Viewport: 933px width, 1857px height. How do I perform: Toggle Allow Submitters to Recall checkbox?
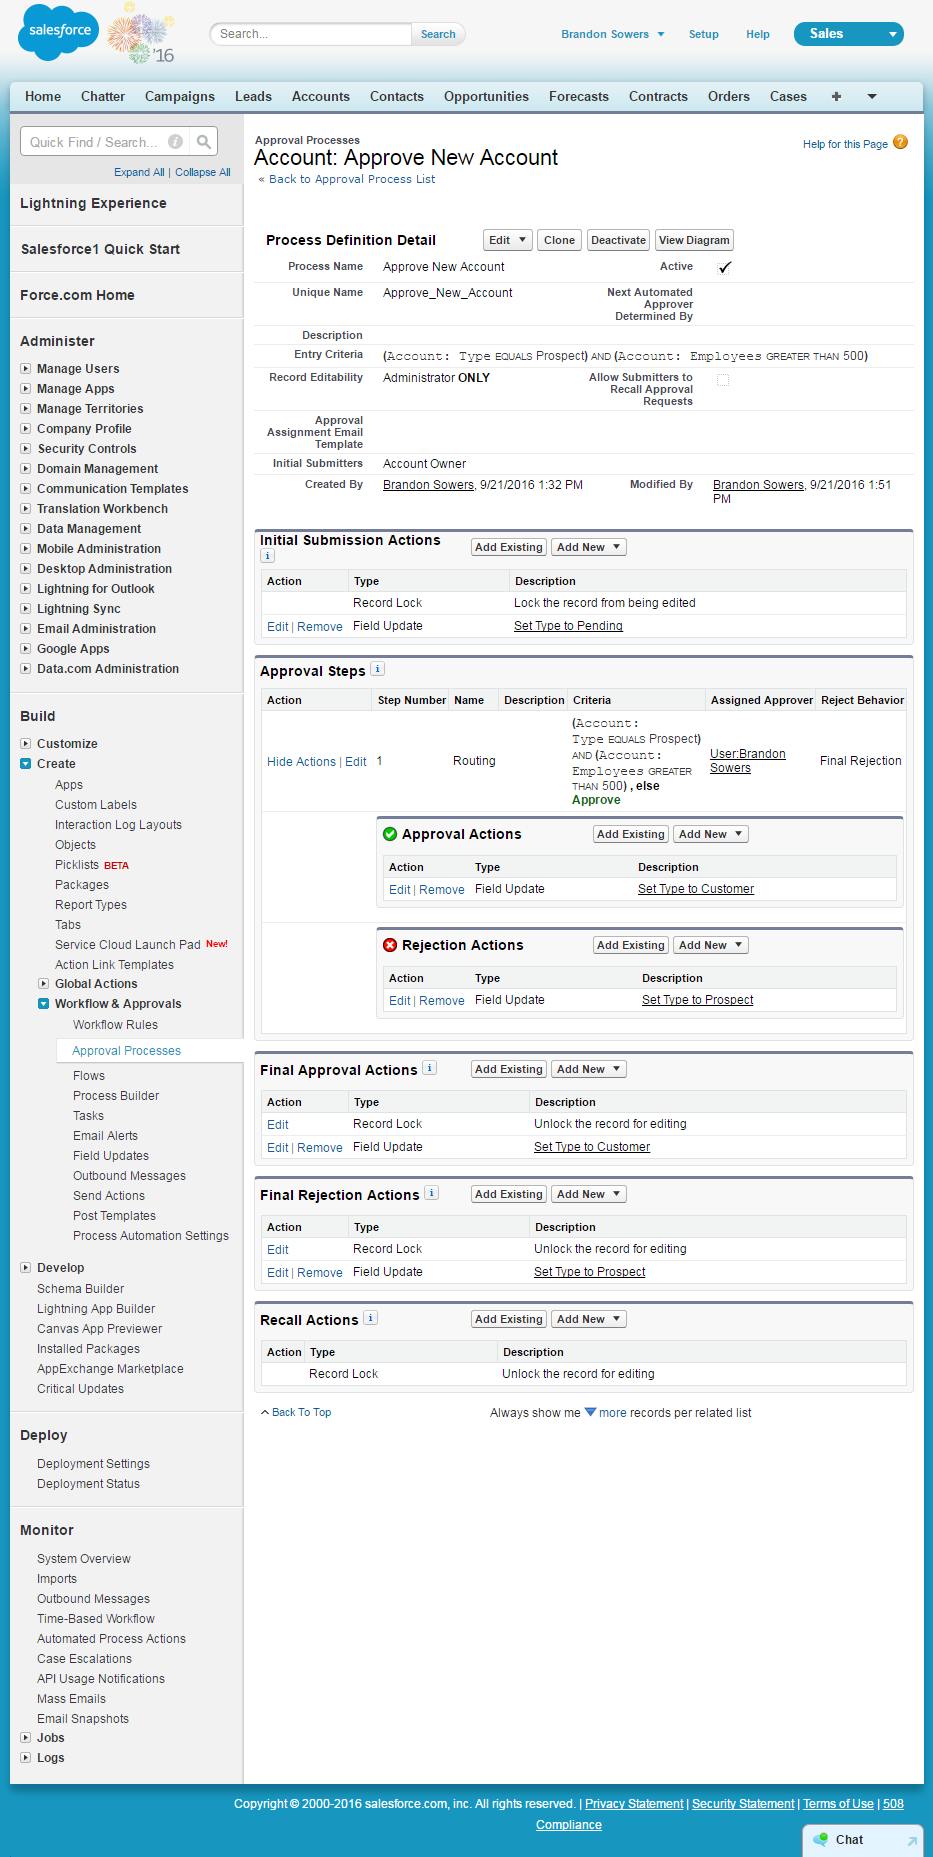(x=723, y=380)
